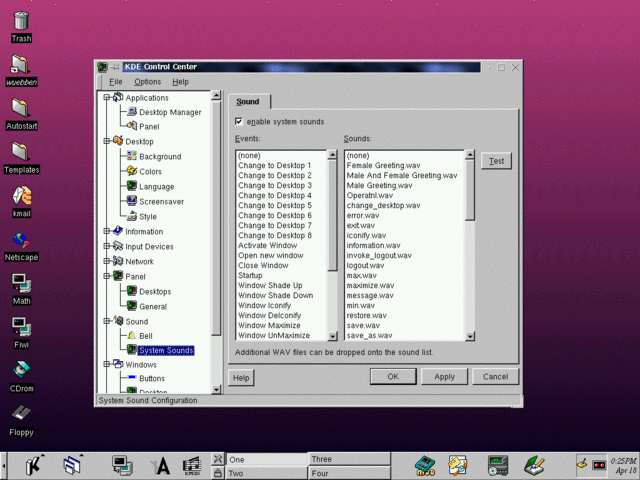Click the XMIDI music icon in the panel
The image size is (640, 480).
tap(192, 466)
